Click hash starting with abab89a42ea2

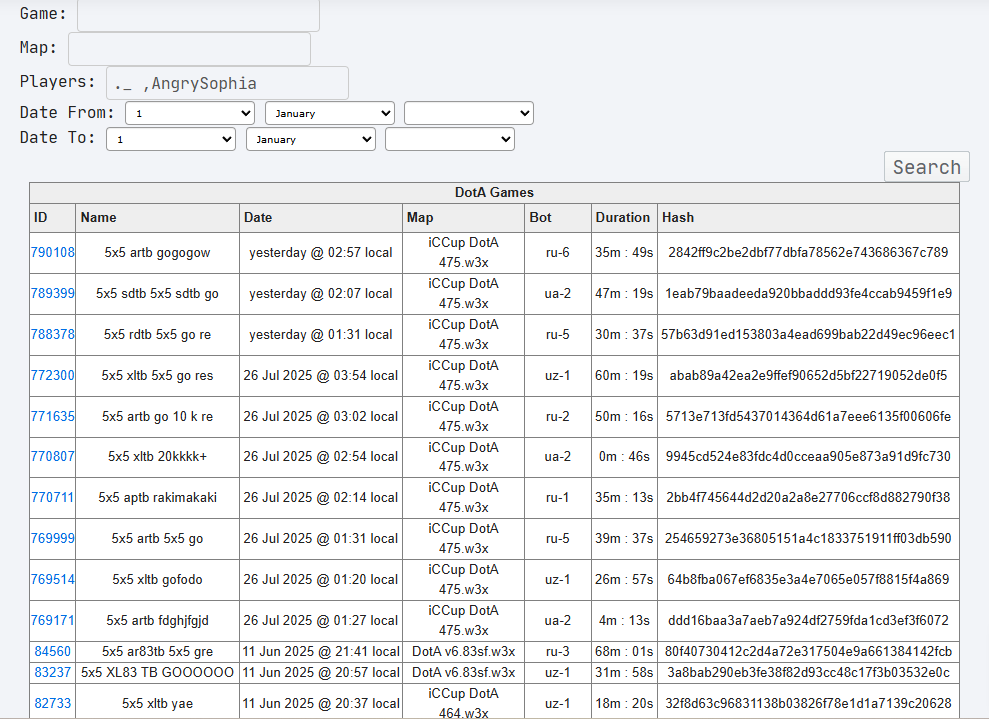tap(809, 376)
